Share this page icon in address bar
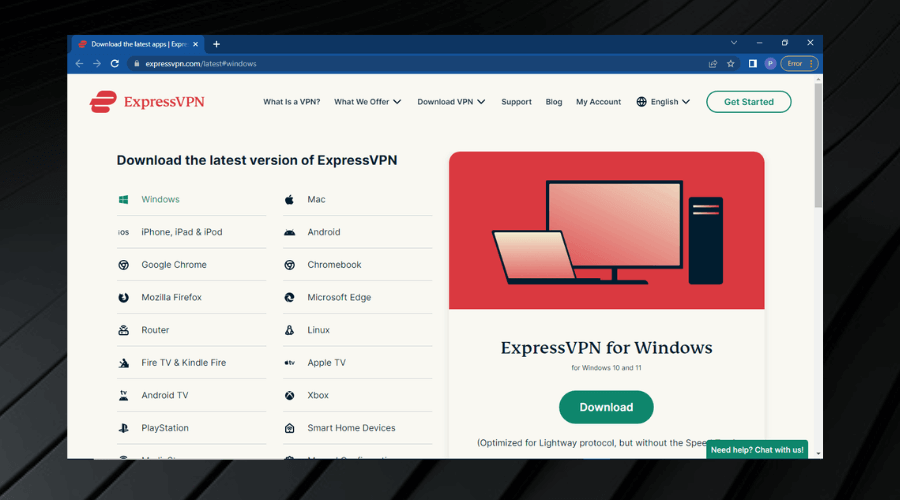 (x=713, y=64)
